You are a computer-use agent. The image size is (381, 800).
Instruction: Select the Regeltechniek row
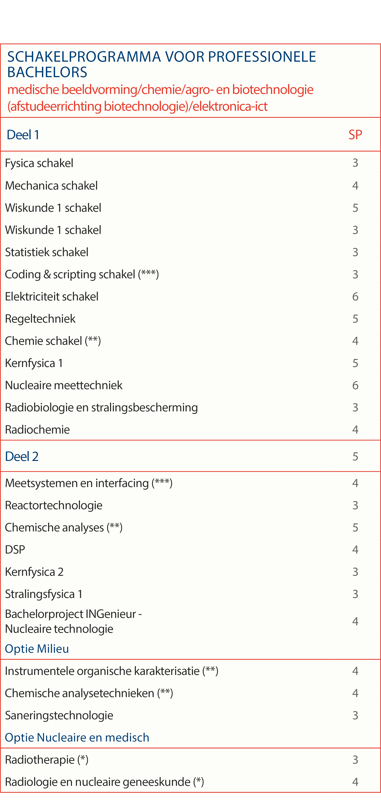tap(190, 319)
